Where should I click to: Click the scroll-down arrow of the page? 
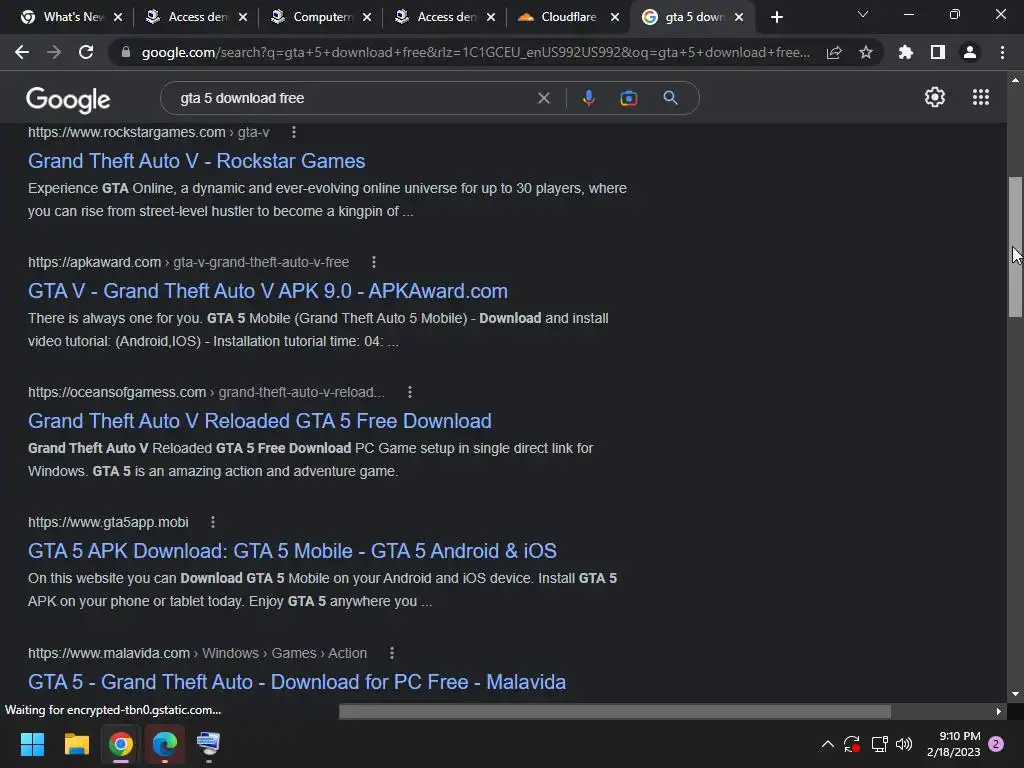(1015, 694)
